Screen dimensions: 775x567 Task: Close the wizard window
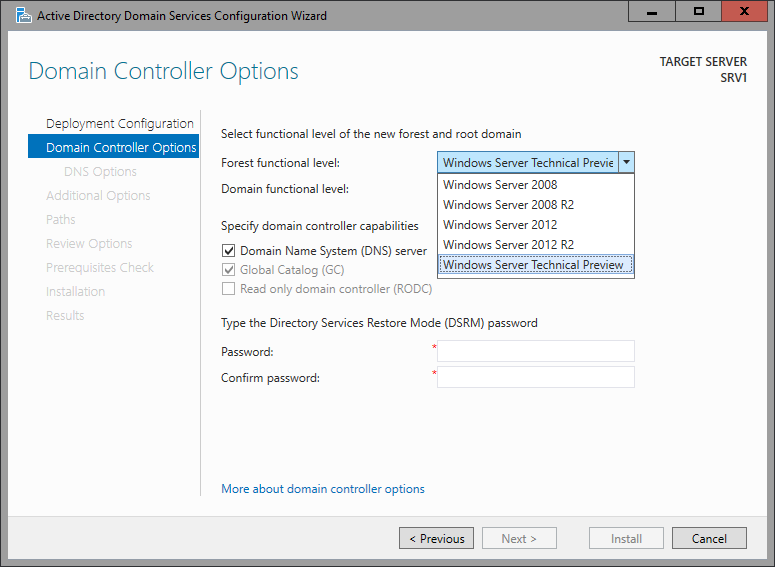point(744,11)
